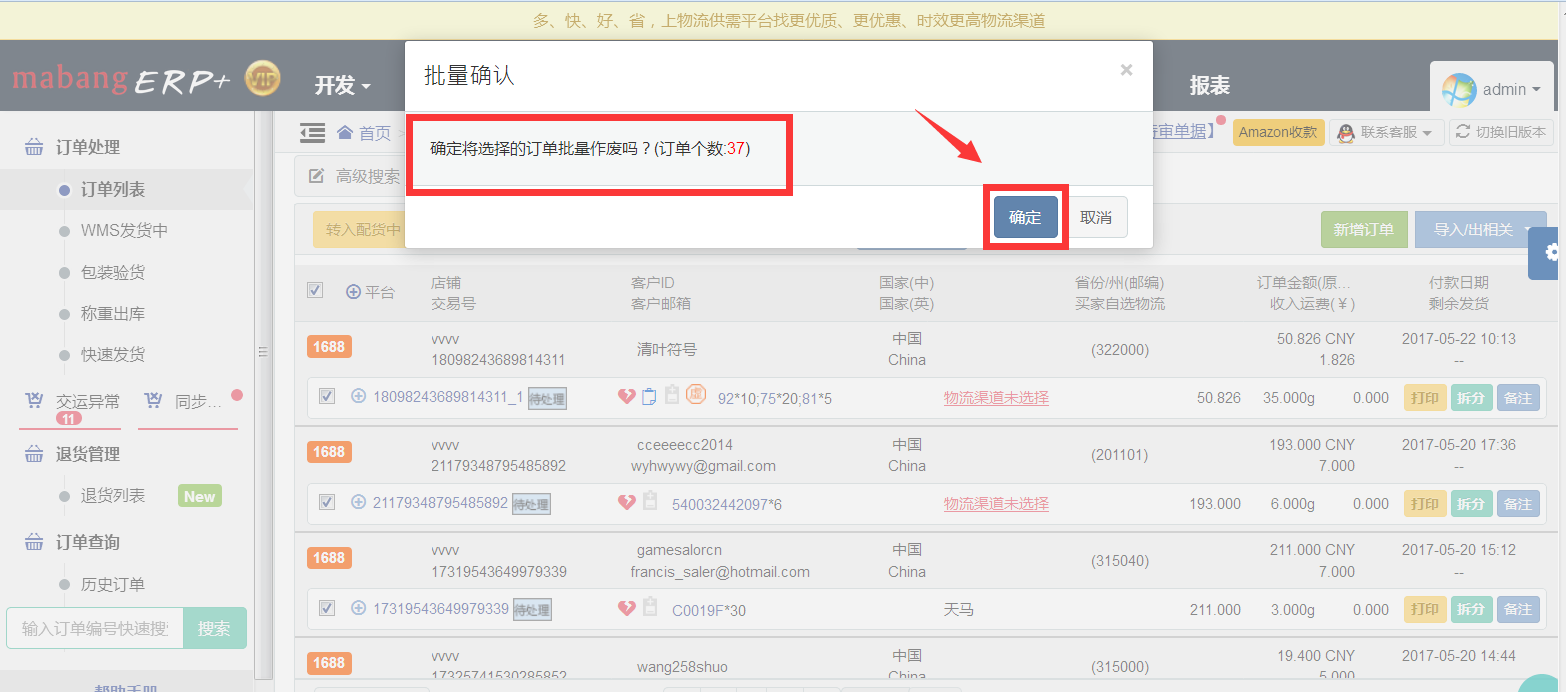Click the basket icon next to 订单处理

[x=34, y=147]
